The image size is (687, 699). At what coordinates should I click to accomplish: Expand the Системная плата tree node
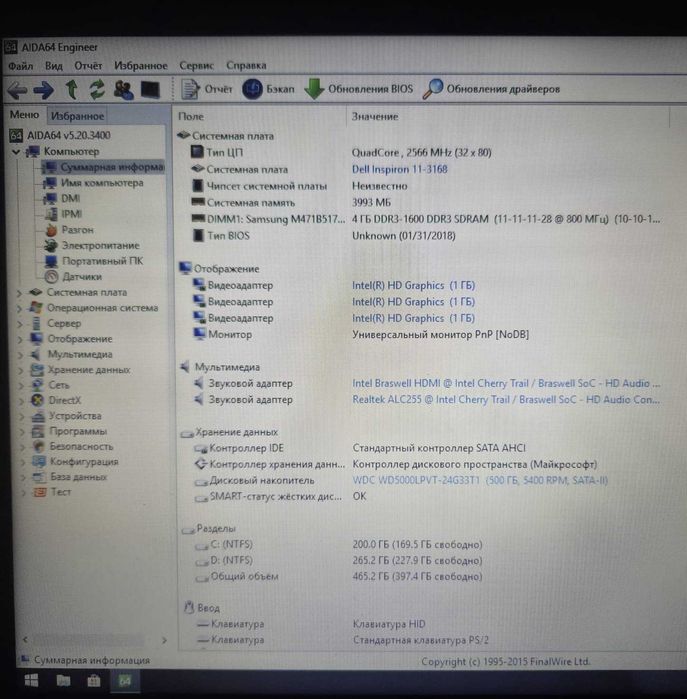click(x=19, y=293)
